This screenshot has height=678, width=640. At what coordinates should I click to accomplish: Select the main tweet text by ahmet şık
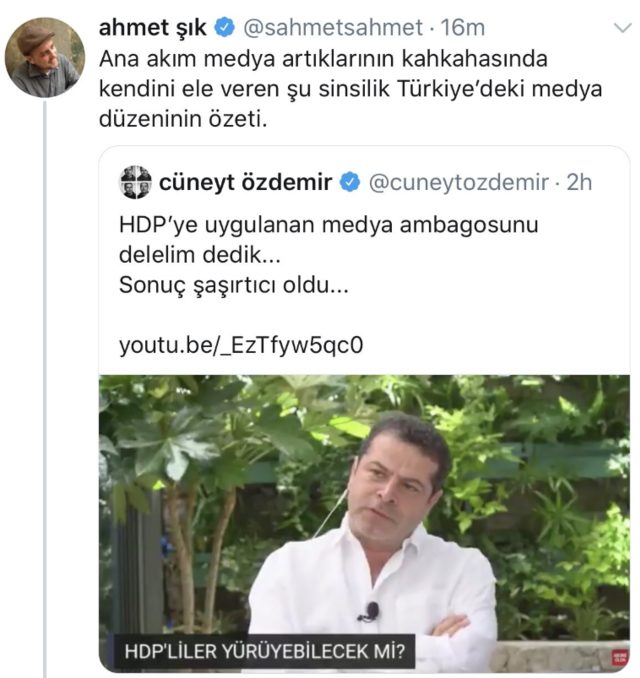350,89
